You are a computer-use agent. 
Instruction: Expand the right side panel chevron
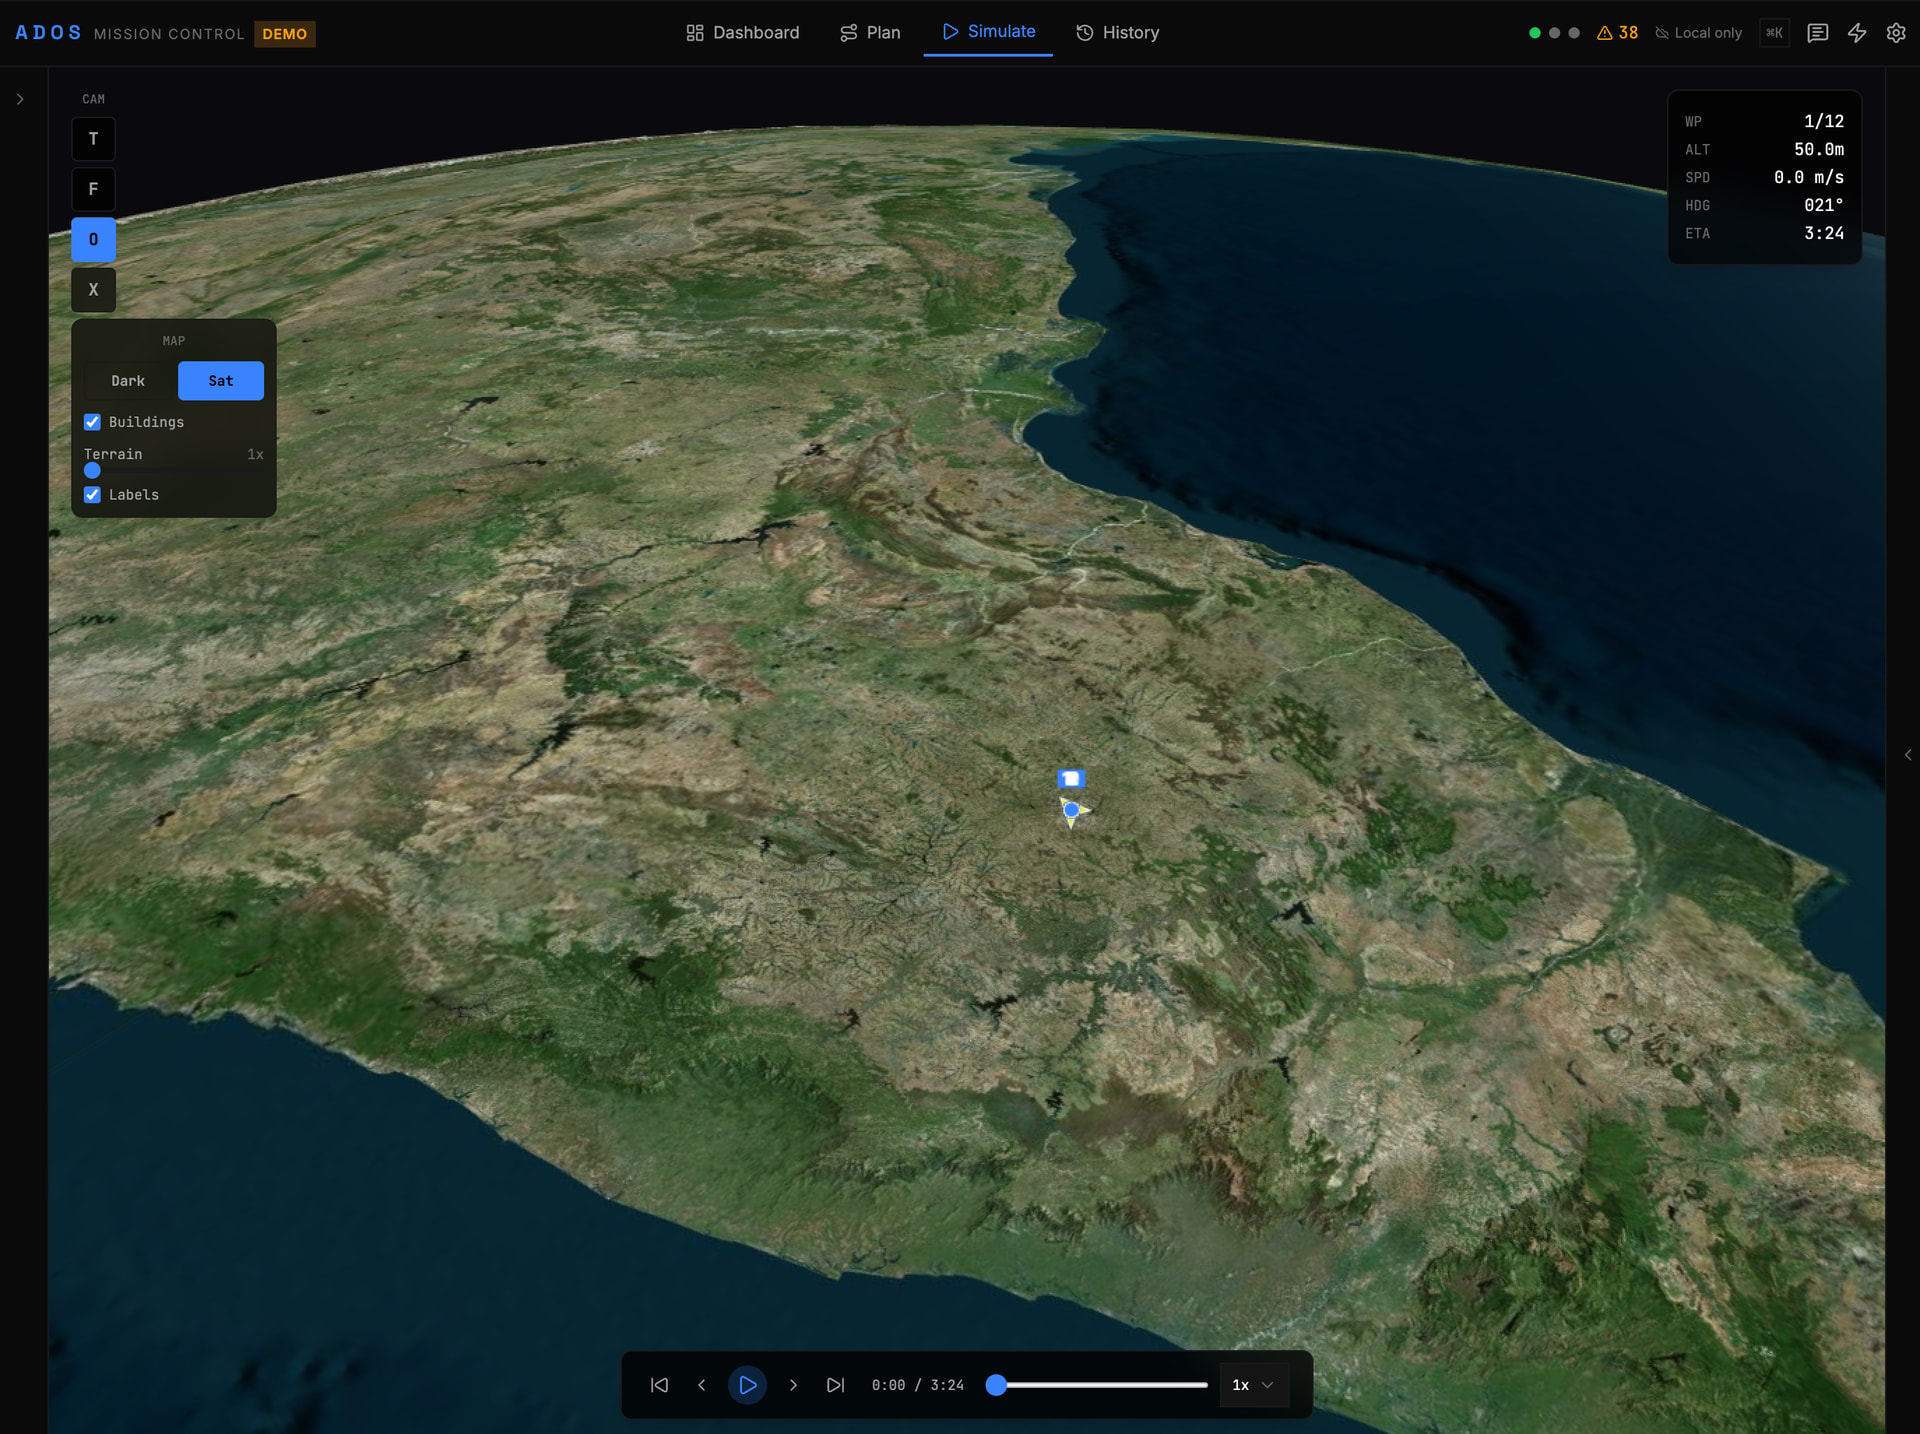tap(1908, 755)
